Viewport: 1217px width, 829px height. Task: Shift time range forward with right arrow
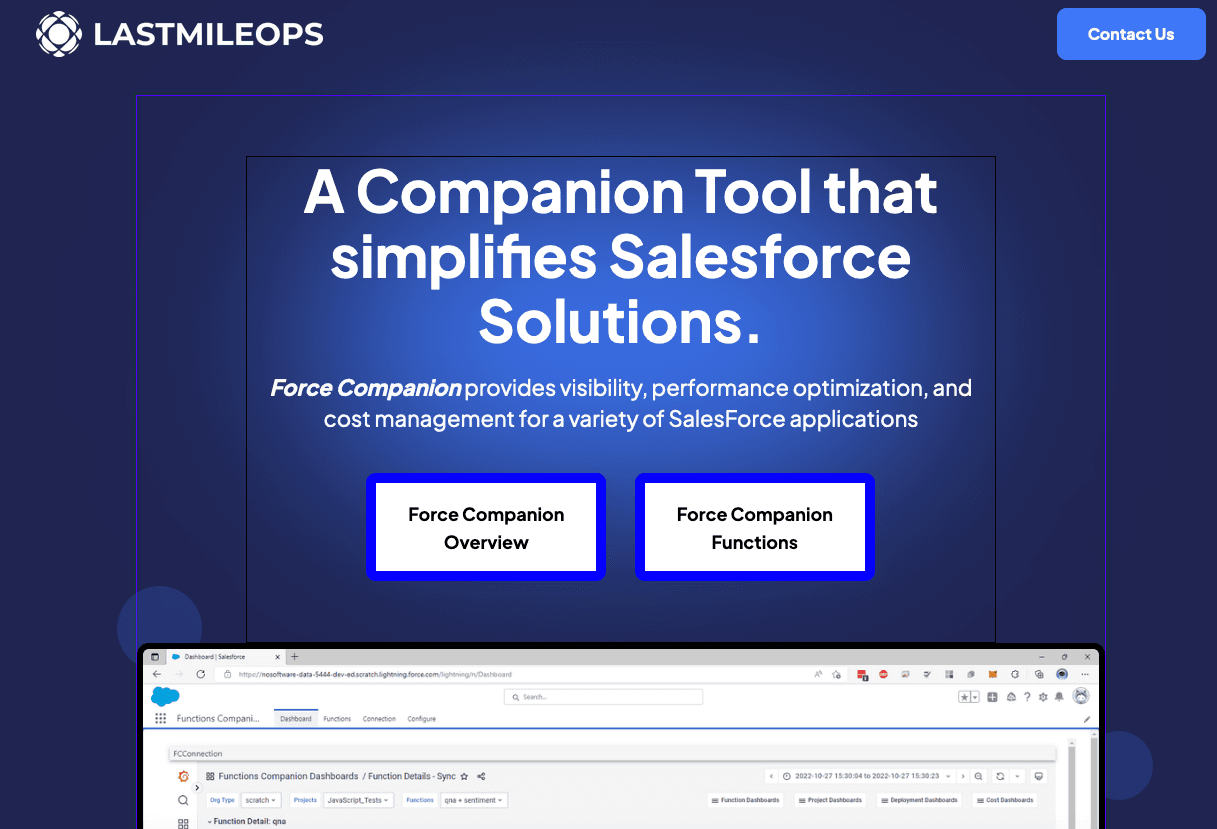pos(963,776)
